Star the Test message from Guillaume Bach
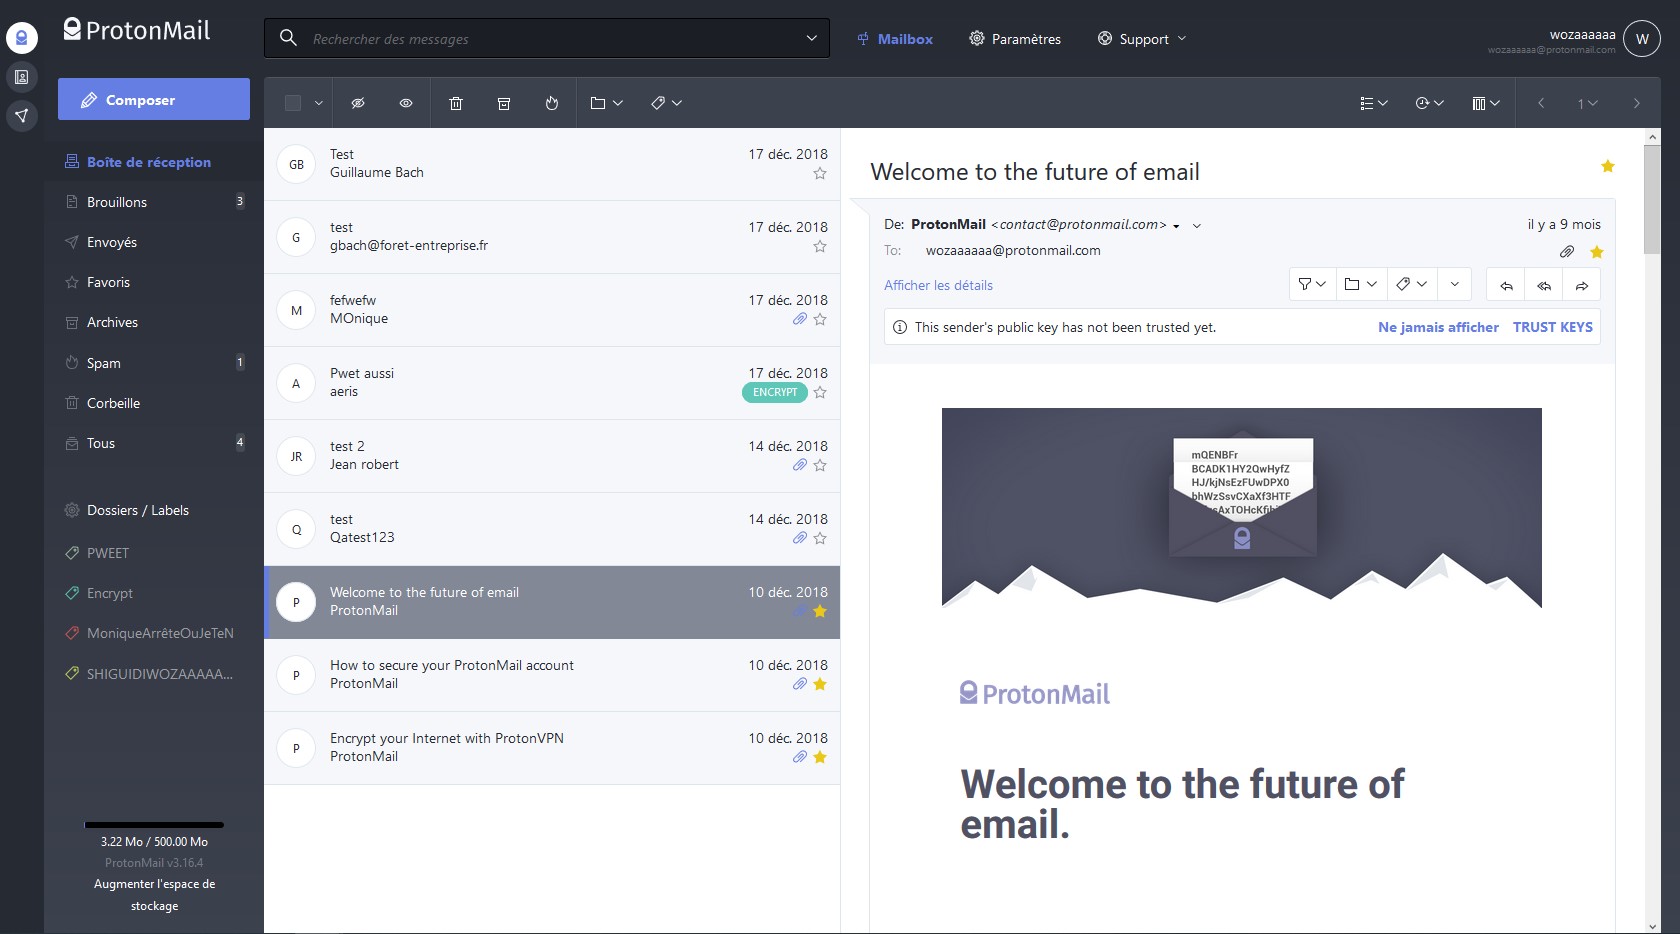Screen dimensions: 1680x934 [x=820, y=173]
